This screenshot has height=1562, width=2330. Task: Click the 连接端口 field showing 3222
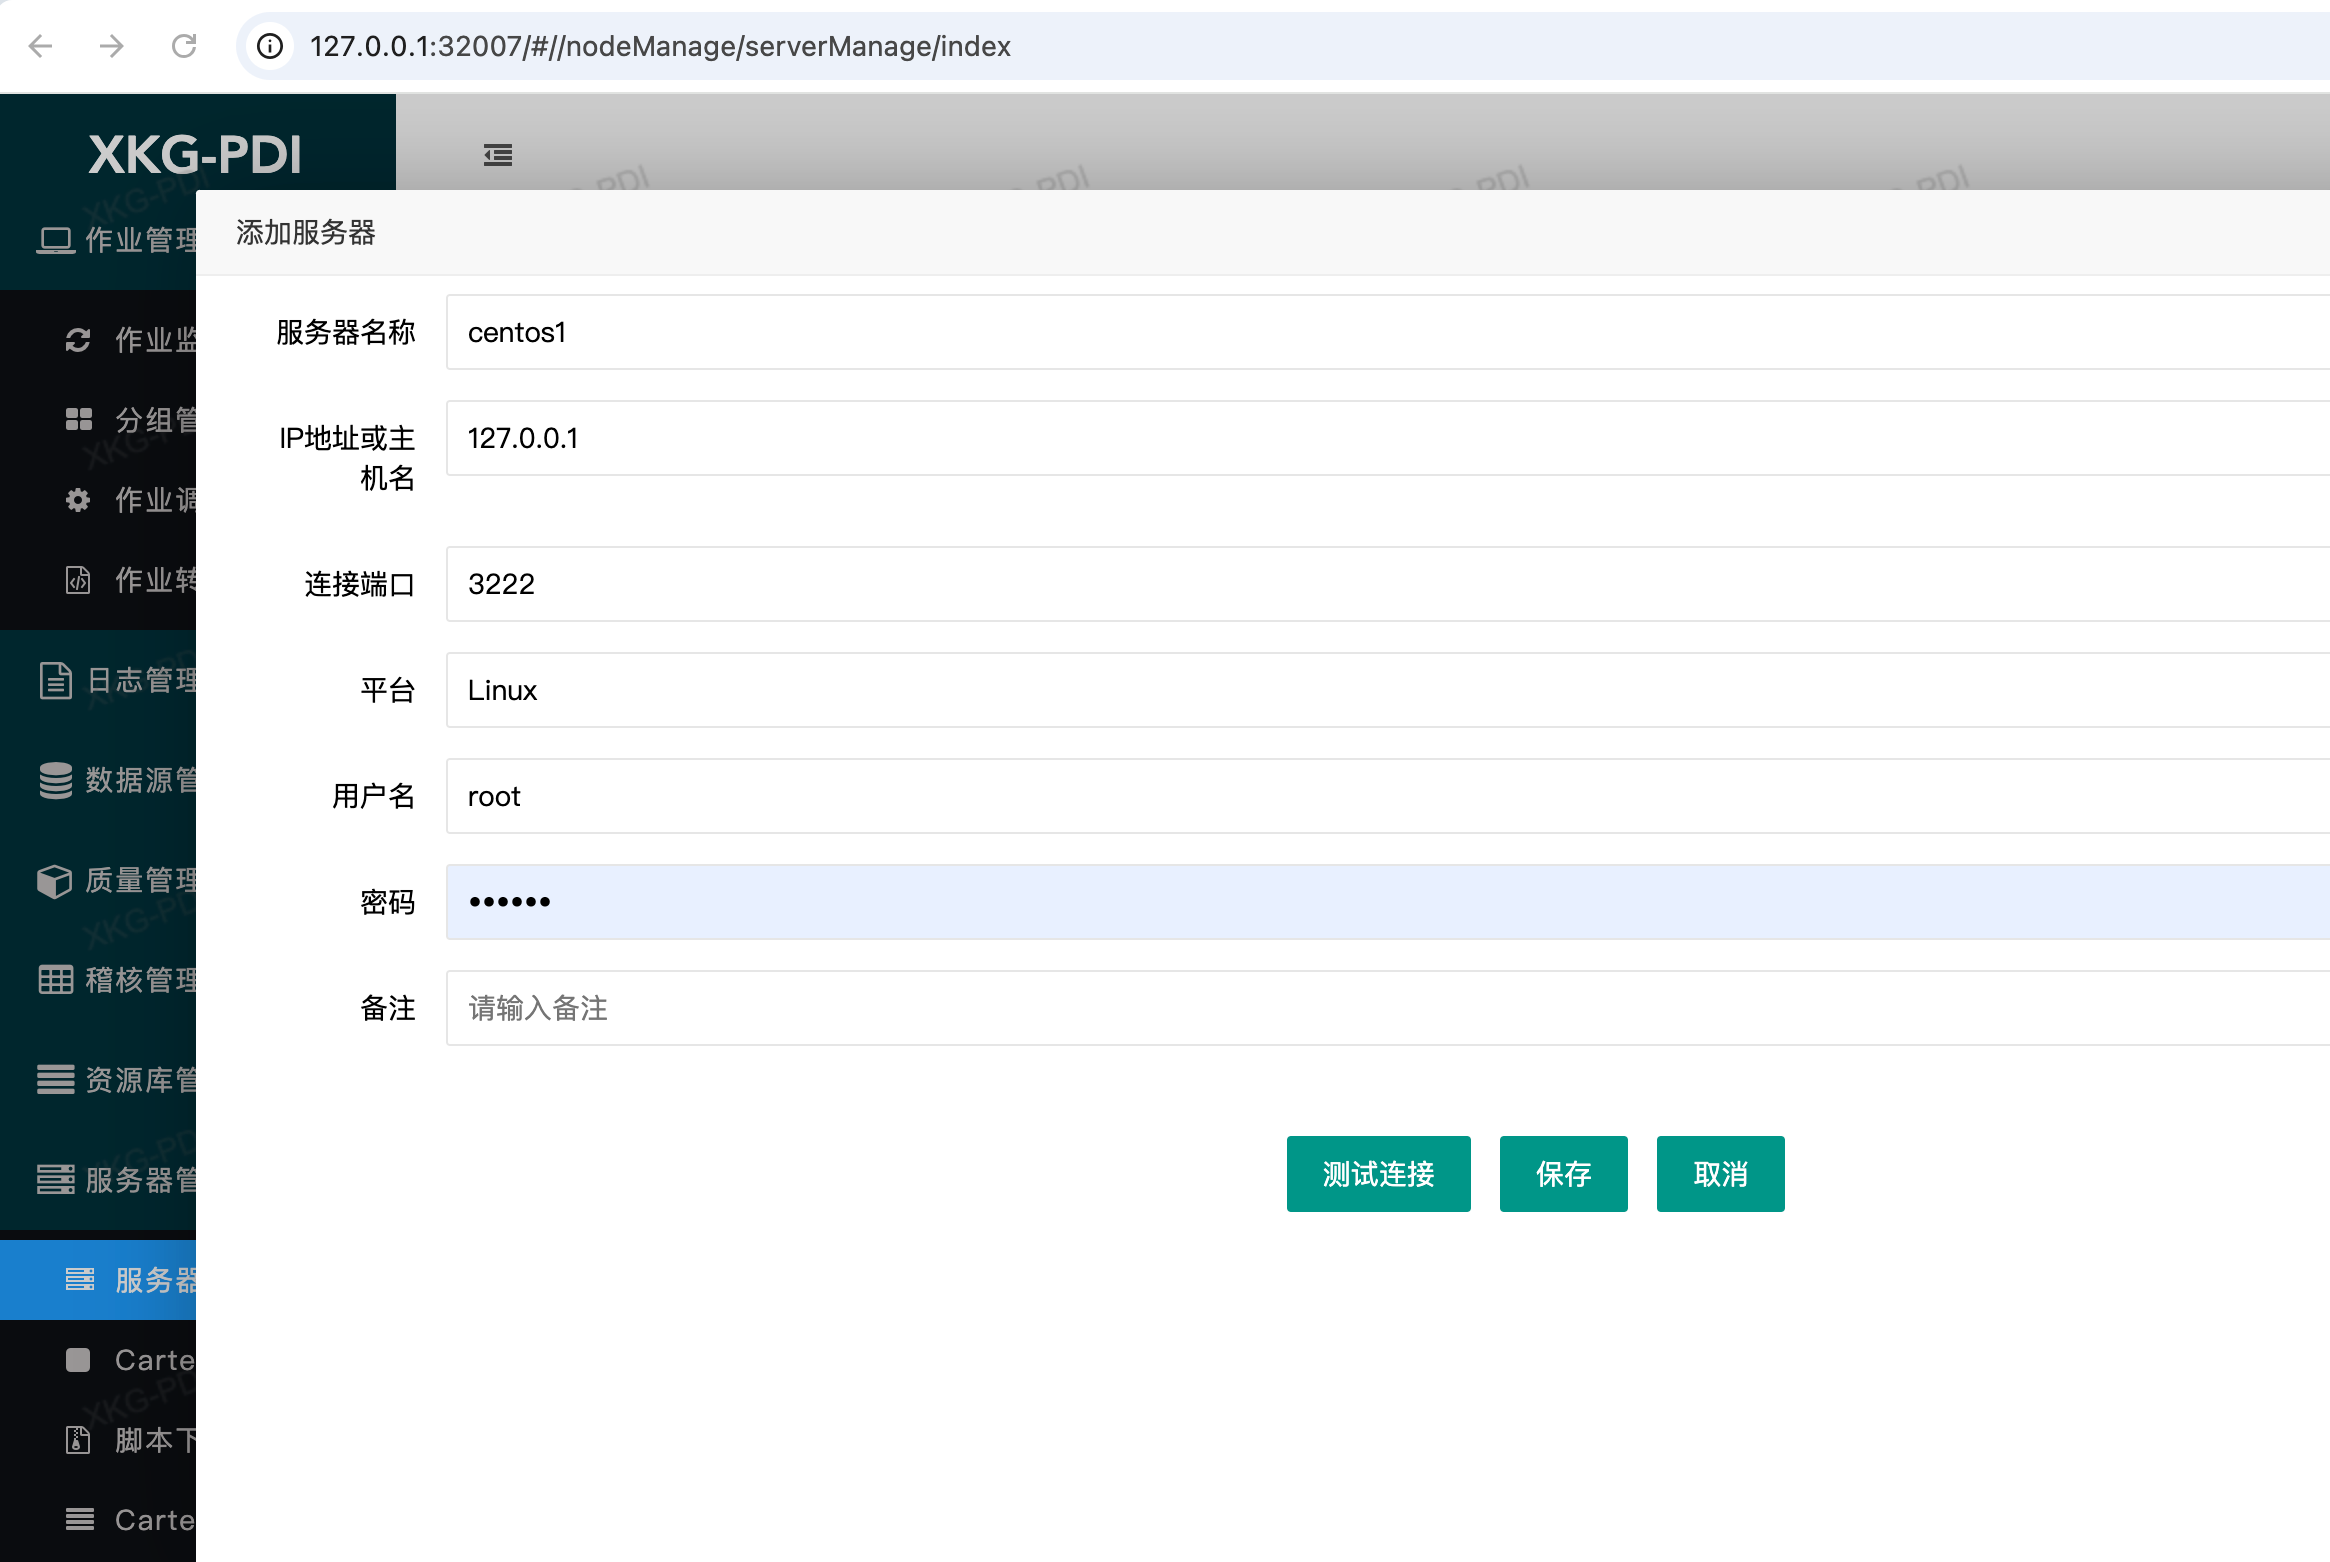pyautogui.click(x=1386, y=584)
